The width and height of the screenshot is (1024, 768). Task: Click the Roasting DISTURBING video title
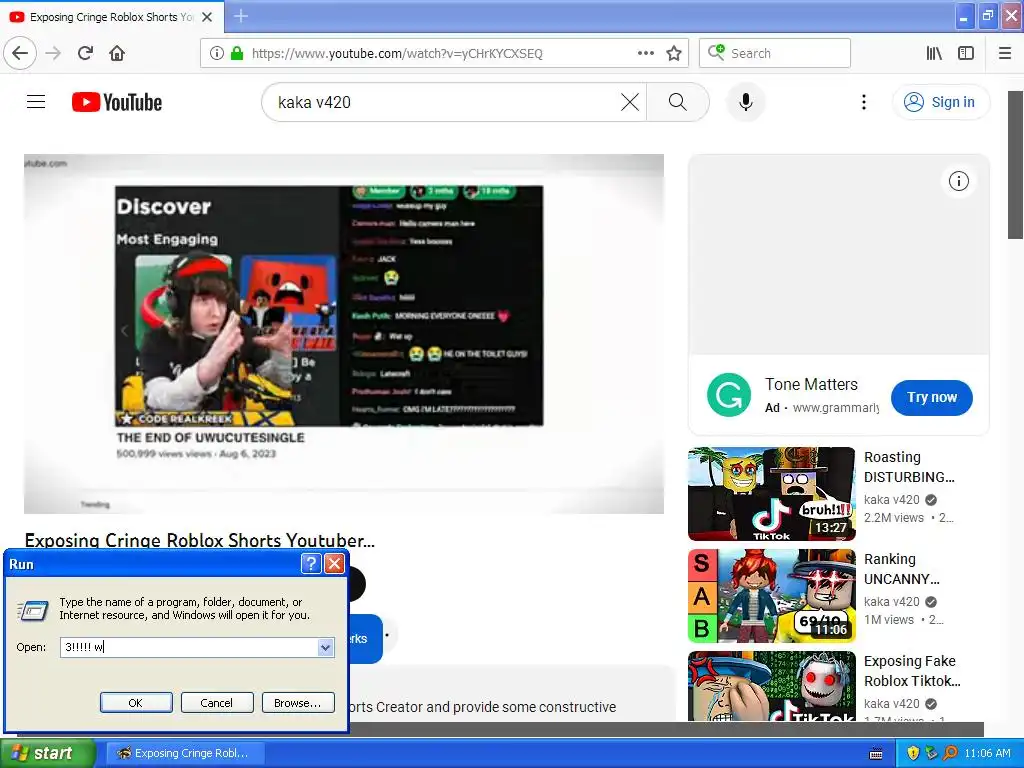[909, 467]
